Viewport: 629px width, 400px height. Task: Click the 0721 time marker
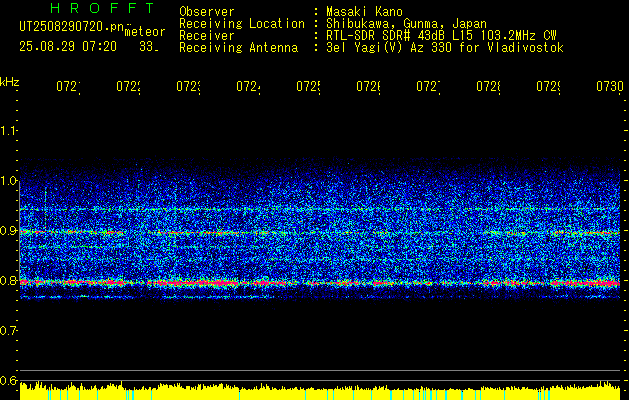pos(68,87)
